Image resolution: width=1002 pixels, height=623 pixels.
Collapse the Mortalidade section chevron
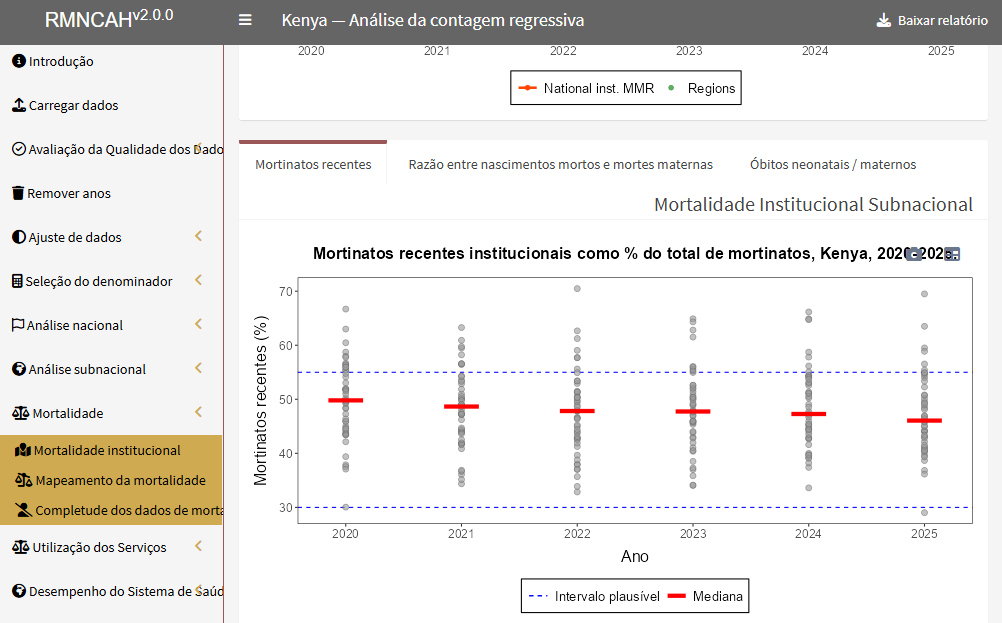tap(199, 412)
